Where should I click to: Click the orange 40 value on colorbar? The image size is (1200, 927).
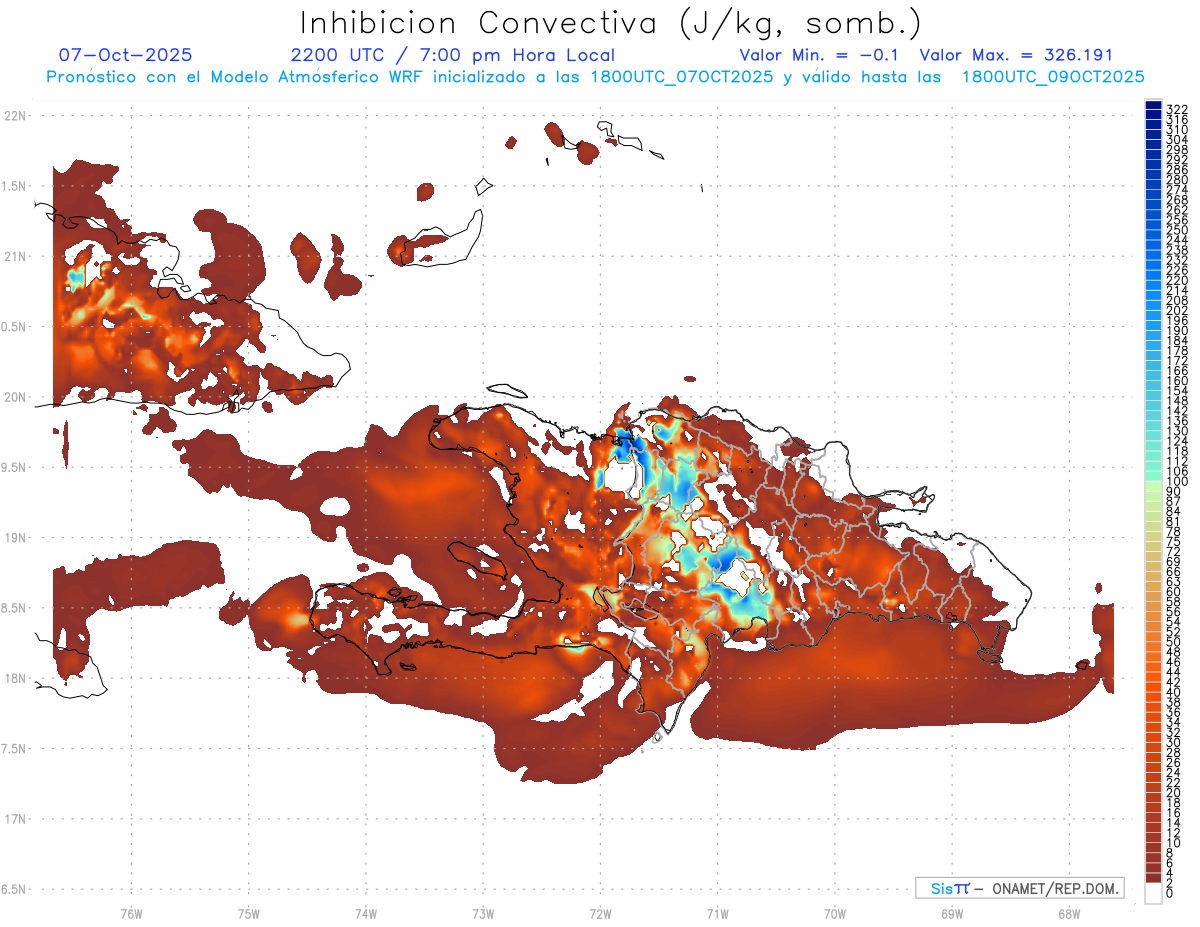pyautogui.click(x=1153, y=692)
